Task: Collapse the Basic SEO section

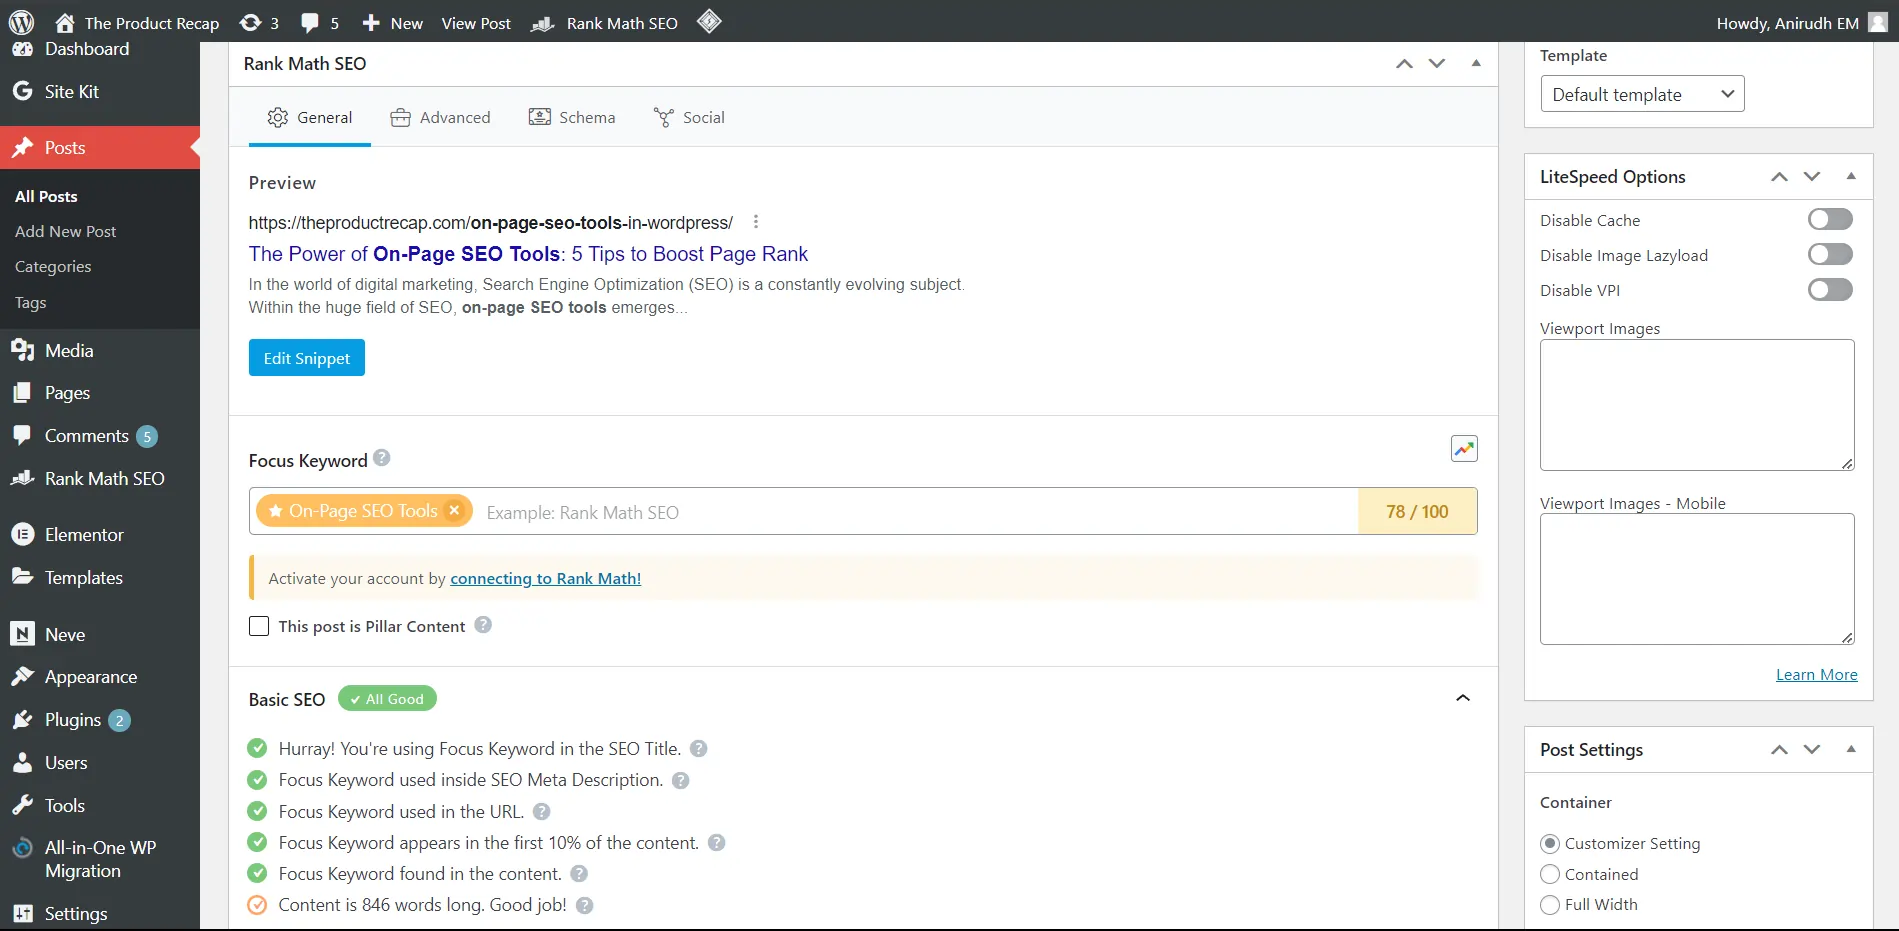Action: (1463, 698)
